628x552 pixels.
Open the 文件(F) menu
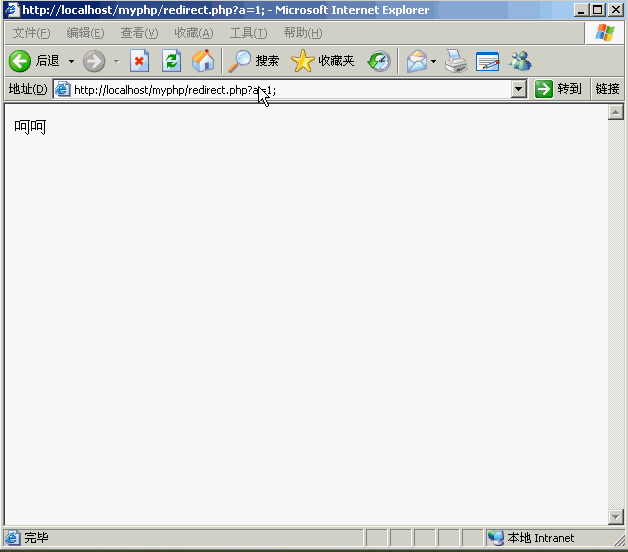point(31,33)
